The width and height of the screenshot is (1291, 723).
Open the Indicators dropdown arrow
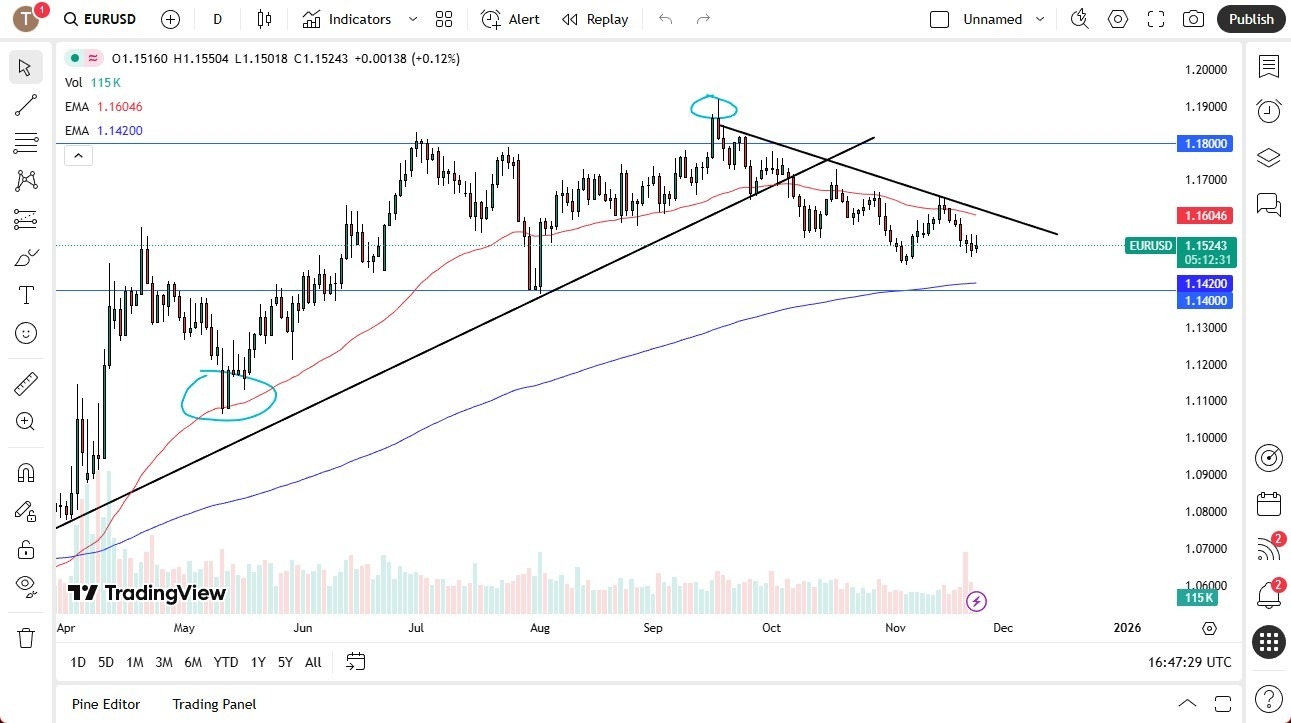(411, 19)
